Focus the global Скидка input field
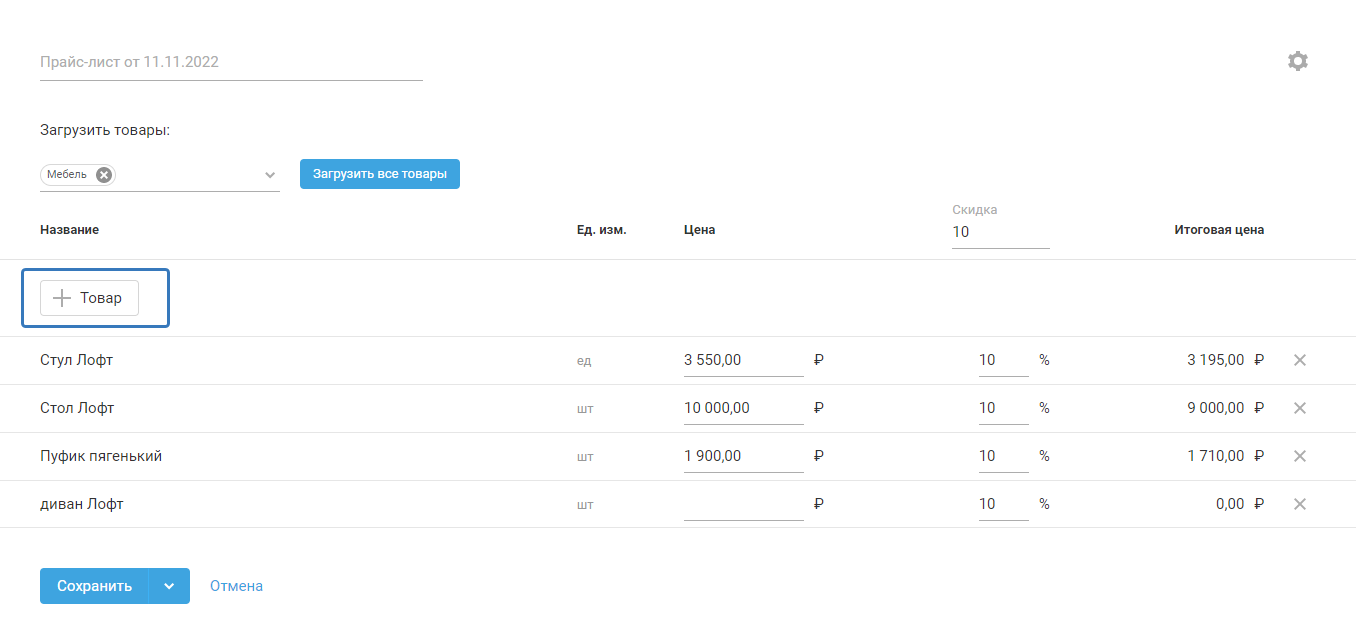Screen dimensions: 1356x635 pos(1000,232)
